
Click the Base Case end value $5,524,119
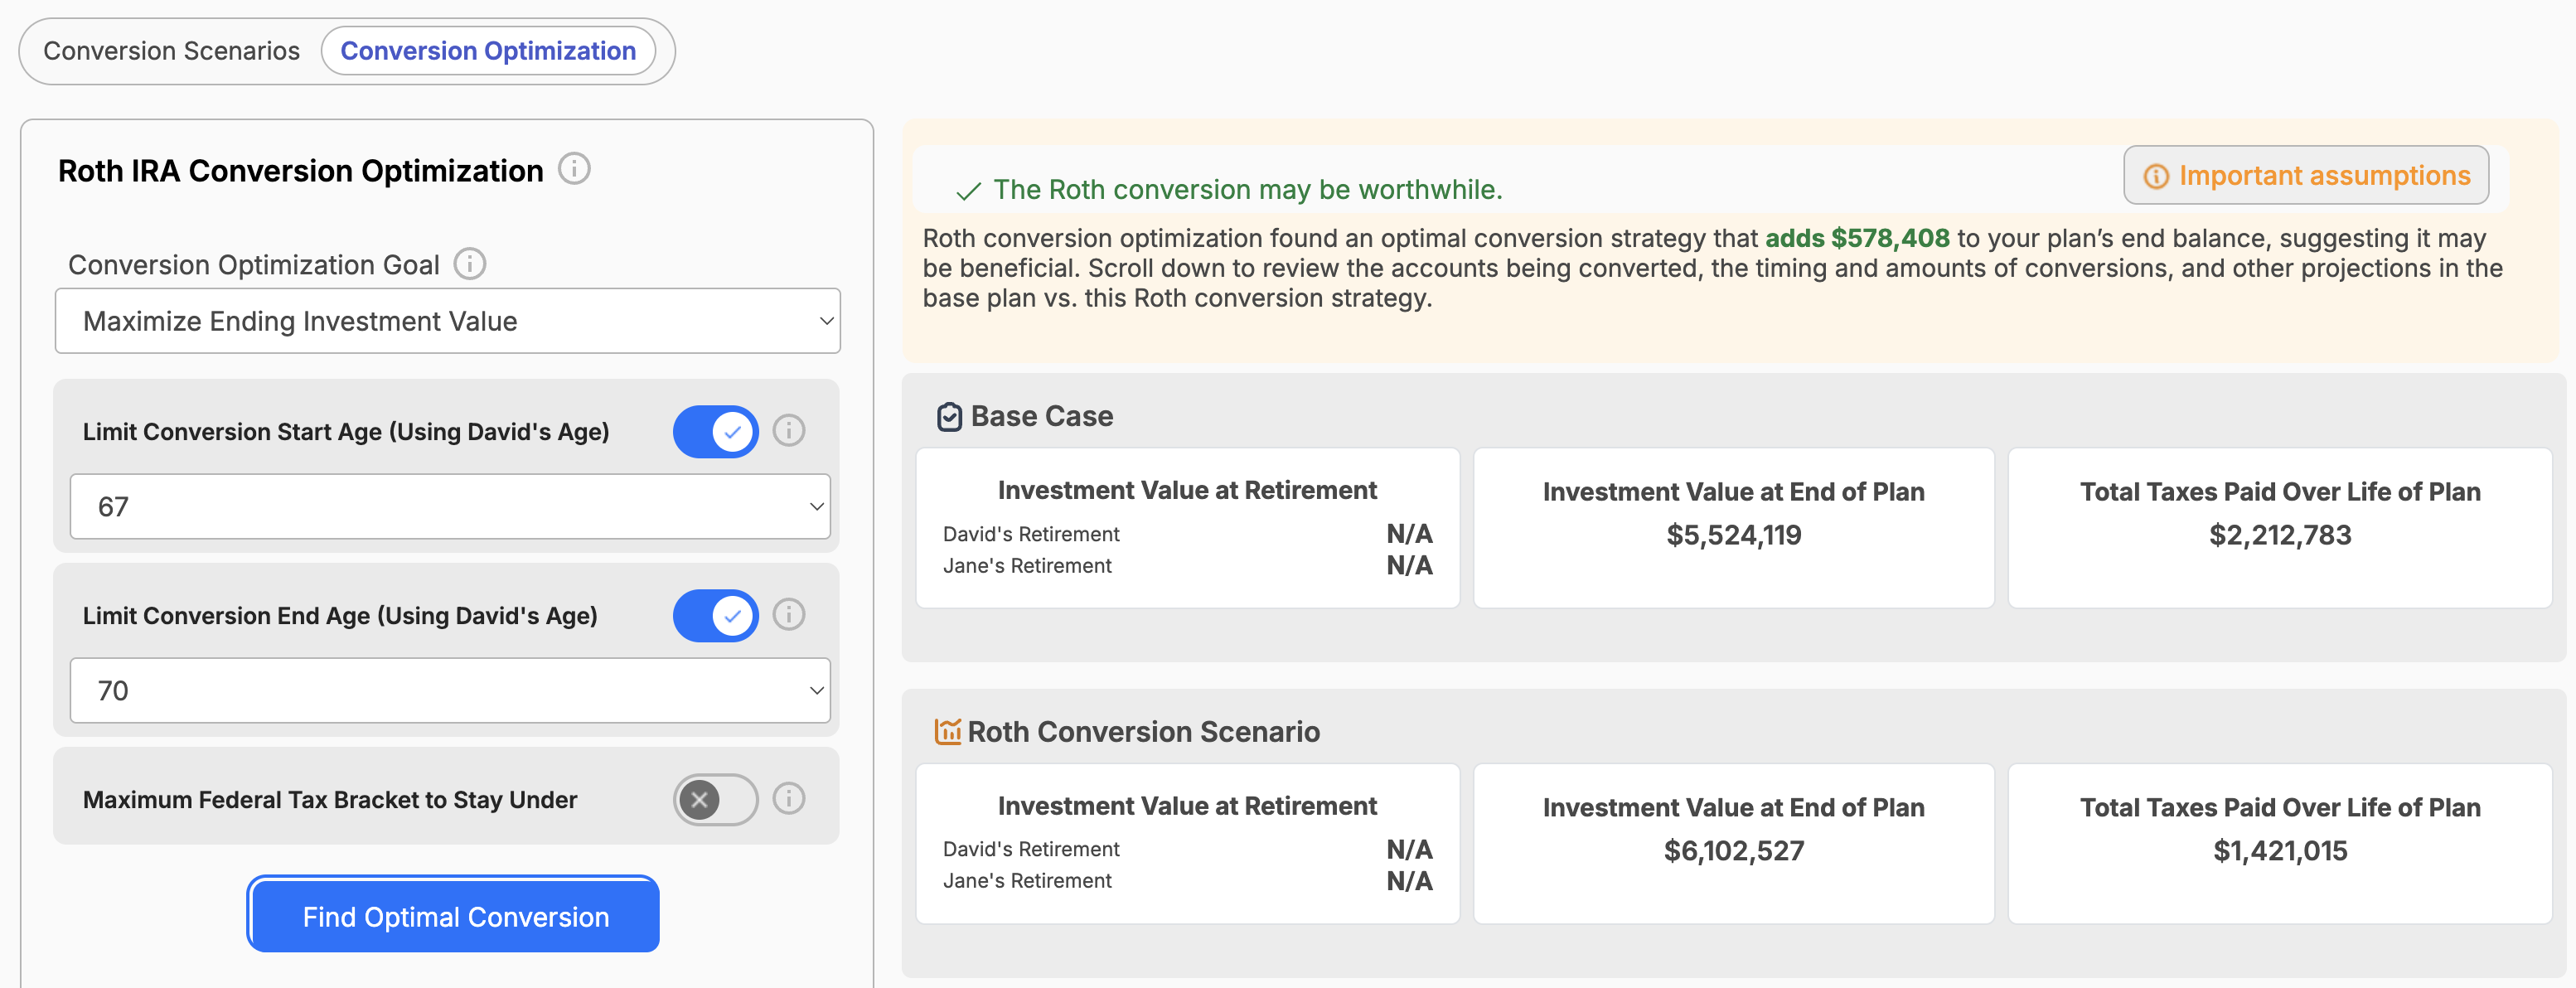coord(1733,535)
